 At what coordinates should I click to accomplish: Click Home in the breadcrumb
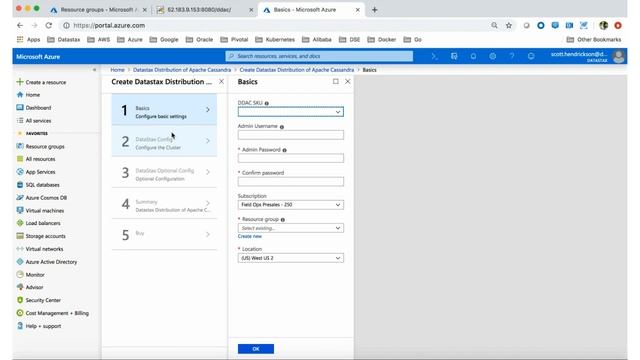coord(118,70)
